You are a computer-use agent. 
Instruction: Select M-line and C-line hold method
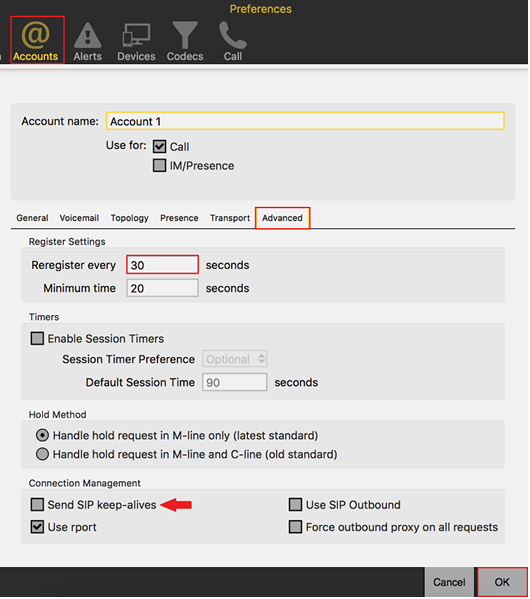pos(42,454)
